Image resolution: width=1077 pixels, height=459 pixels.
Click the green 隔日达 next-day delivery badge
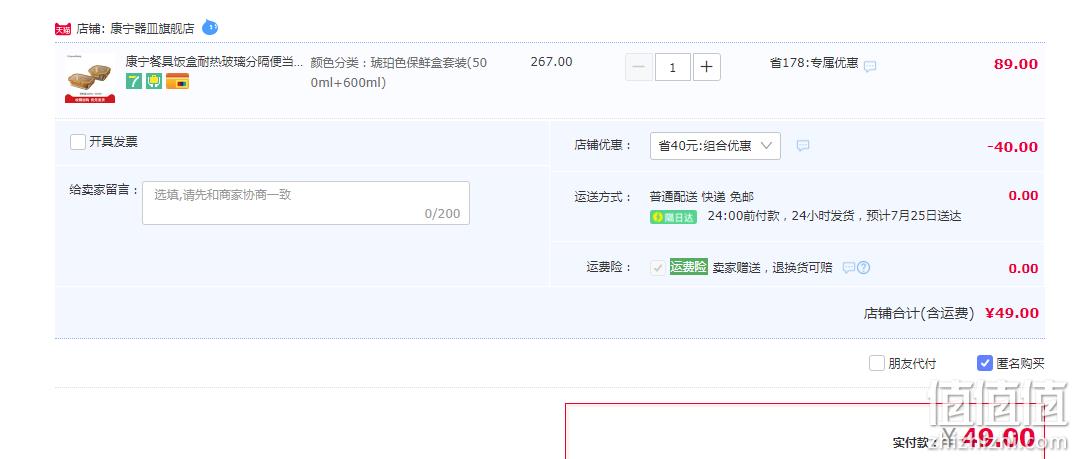[x=673, y=217]
